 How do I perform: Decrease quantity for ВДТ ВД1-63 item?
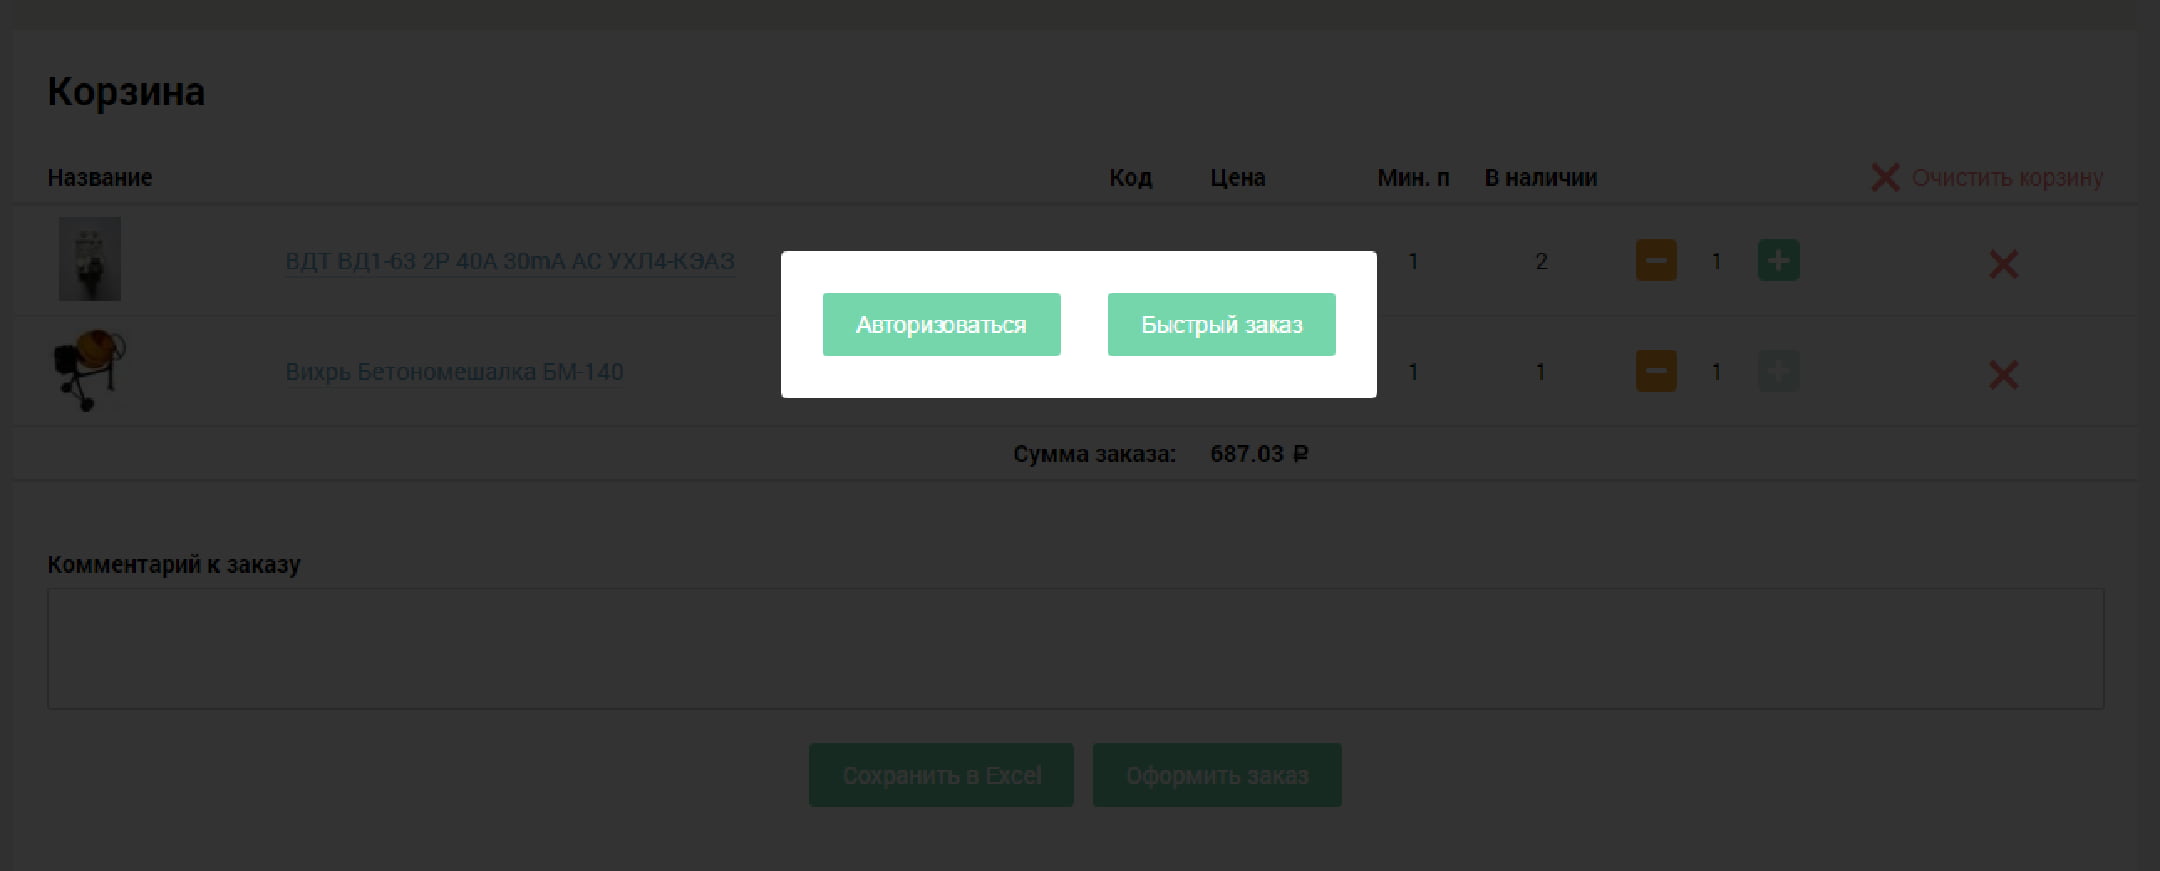point(1656,260)
